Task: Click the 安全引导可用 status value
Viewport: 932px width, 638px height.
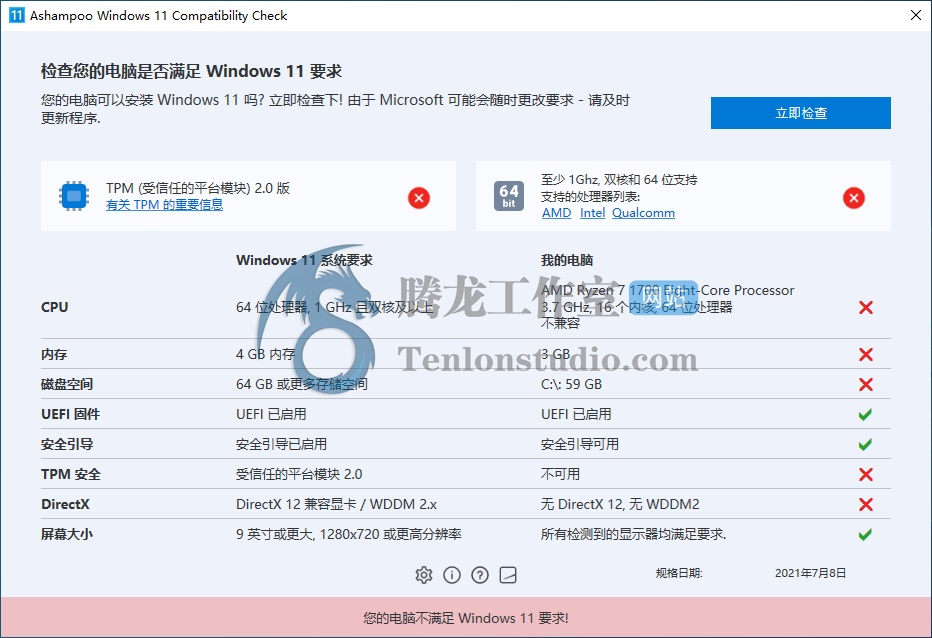Action: pyautogui.click(x=580, y=444)
